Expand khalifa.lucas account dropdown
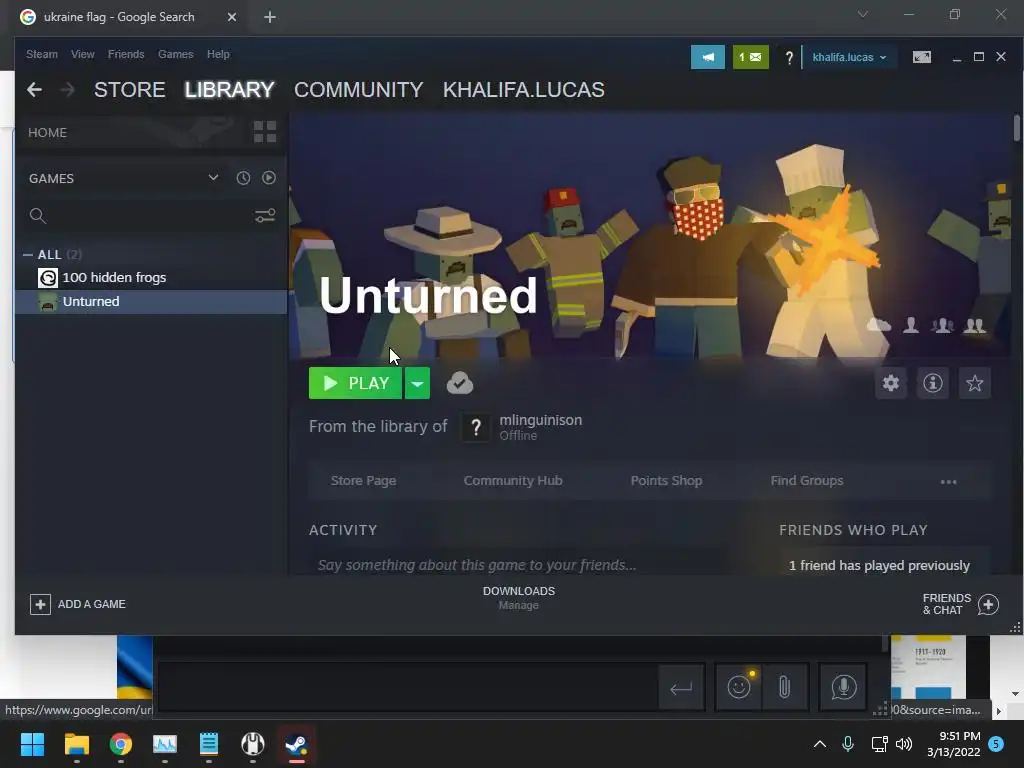The height and width of the screenshot is (768, 1024). [x=849, y=57]
